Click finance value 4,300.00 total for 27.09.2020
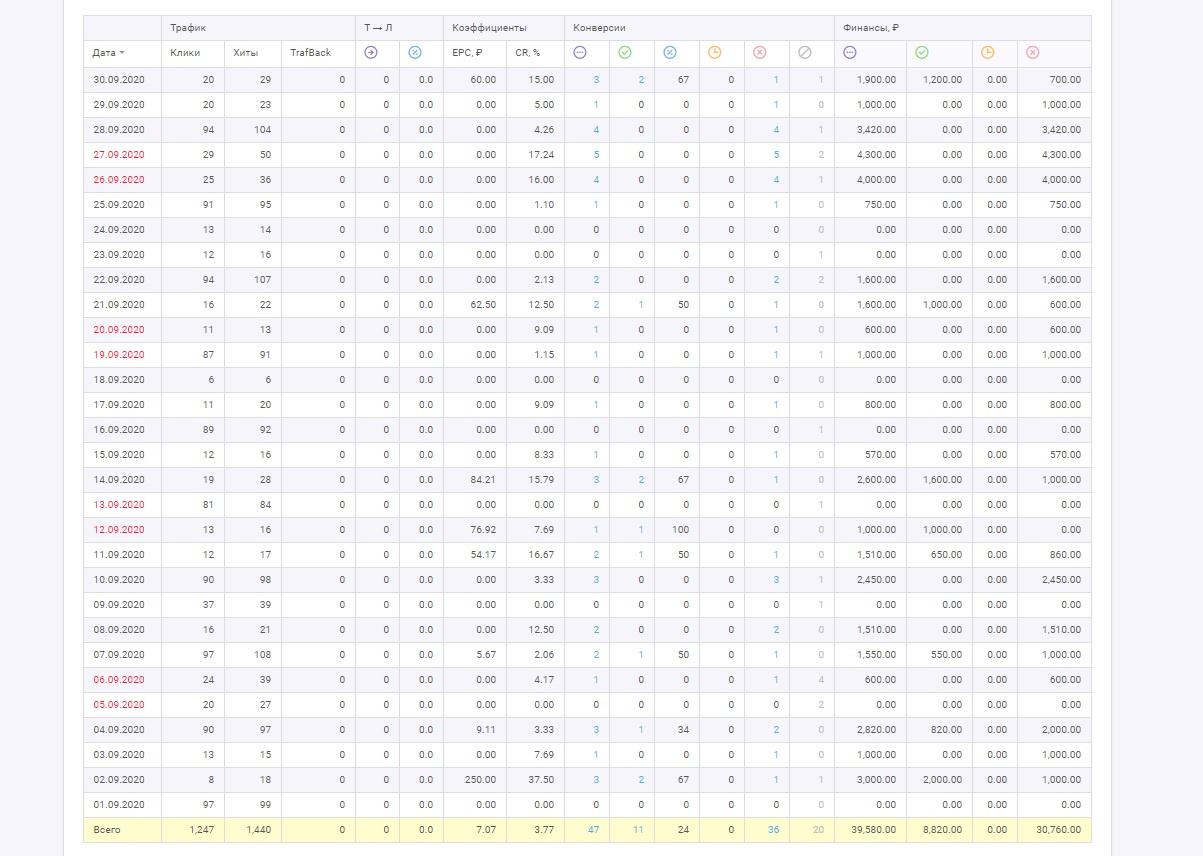1203x856 pixels. [x=877, y=154]
